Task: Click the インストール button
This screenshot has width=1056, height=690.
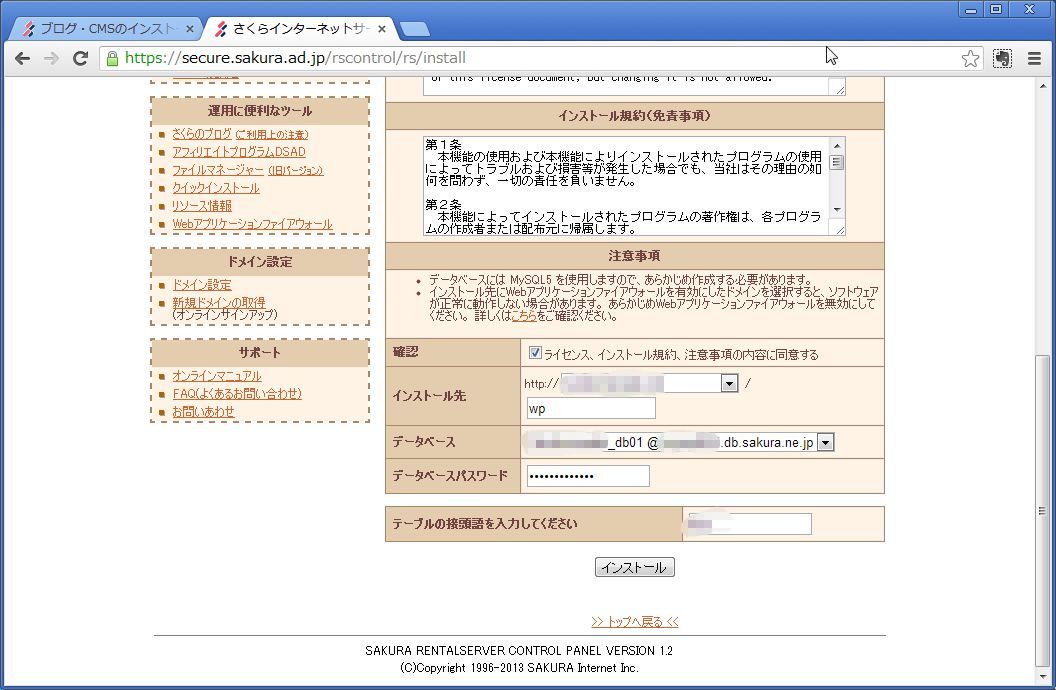Action: coord(634,567)
